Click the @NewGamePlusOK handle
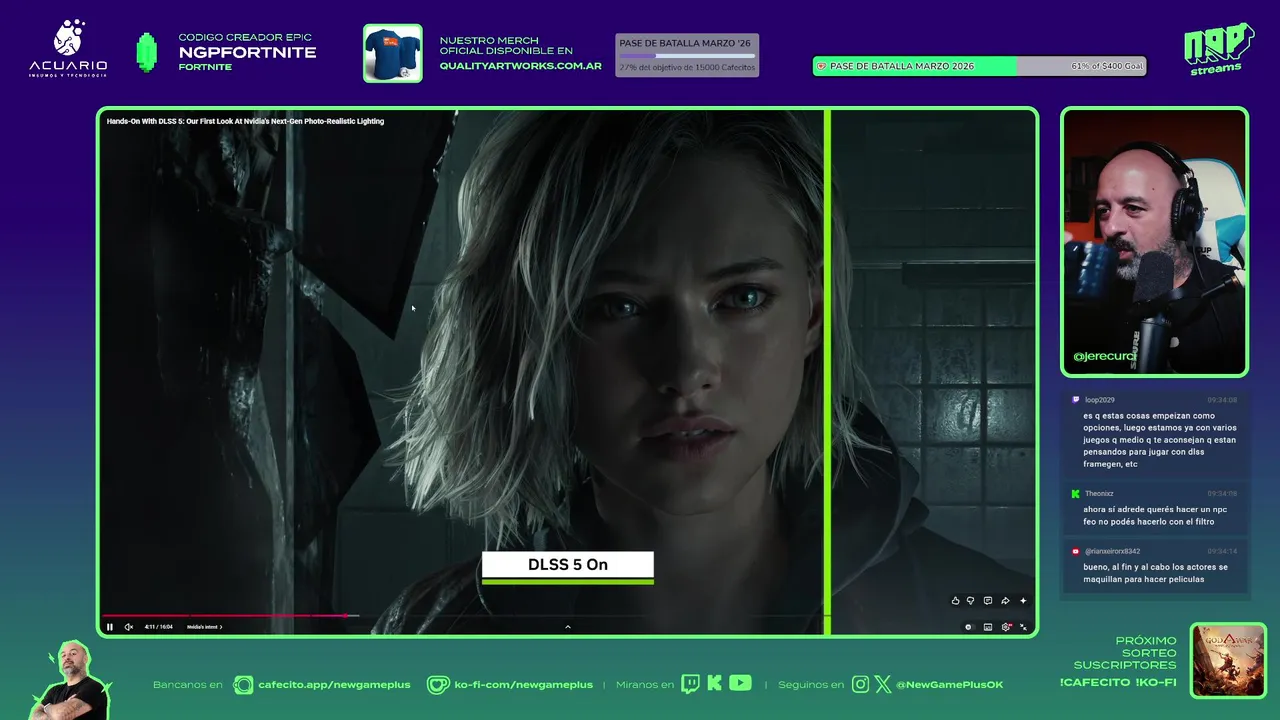Image resolution: width=1280 pixels, height=720 pixels. tap(949, 685)
